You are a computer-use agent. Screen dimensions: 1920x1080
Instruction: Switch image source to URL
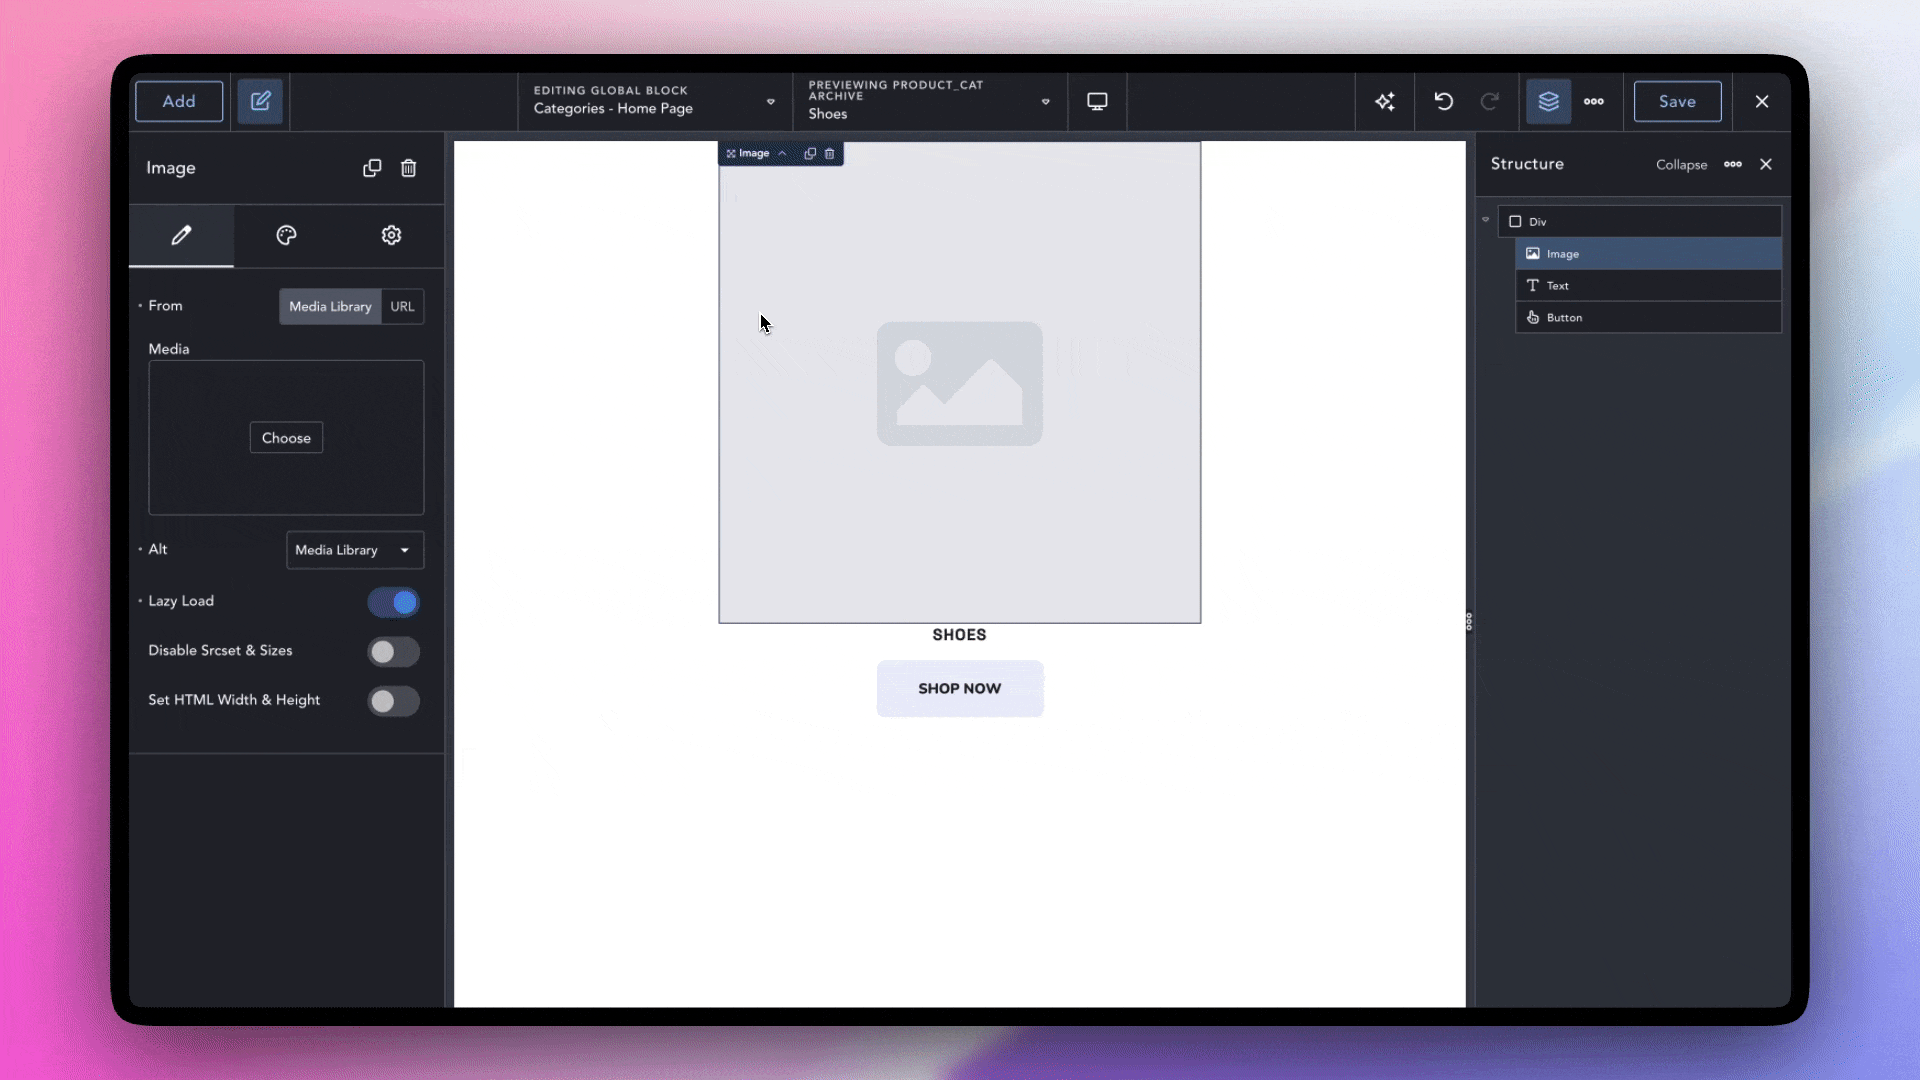tap(402, 306)
